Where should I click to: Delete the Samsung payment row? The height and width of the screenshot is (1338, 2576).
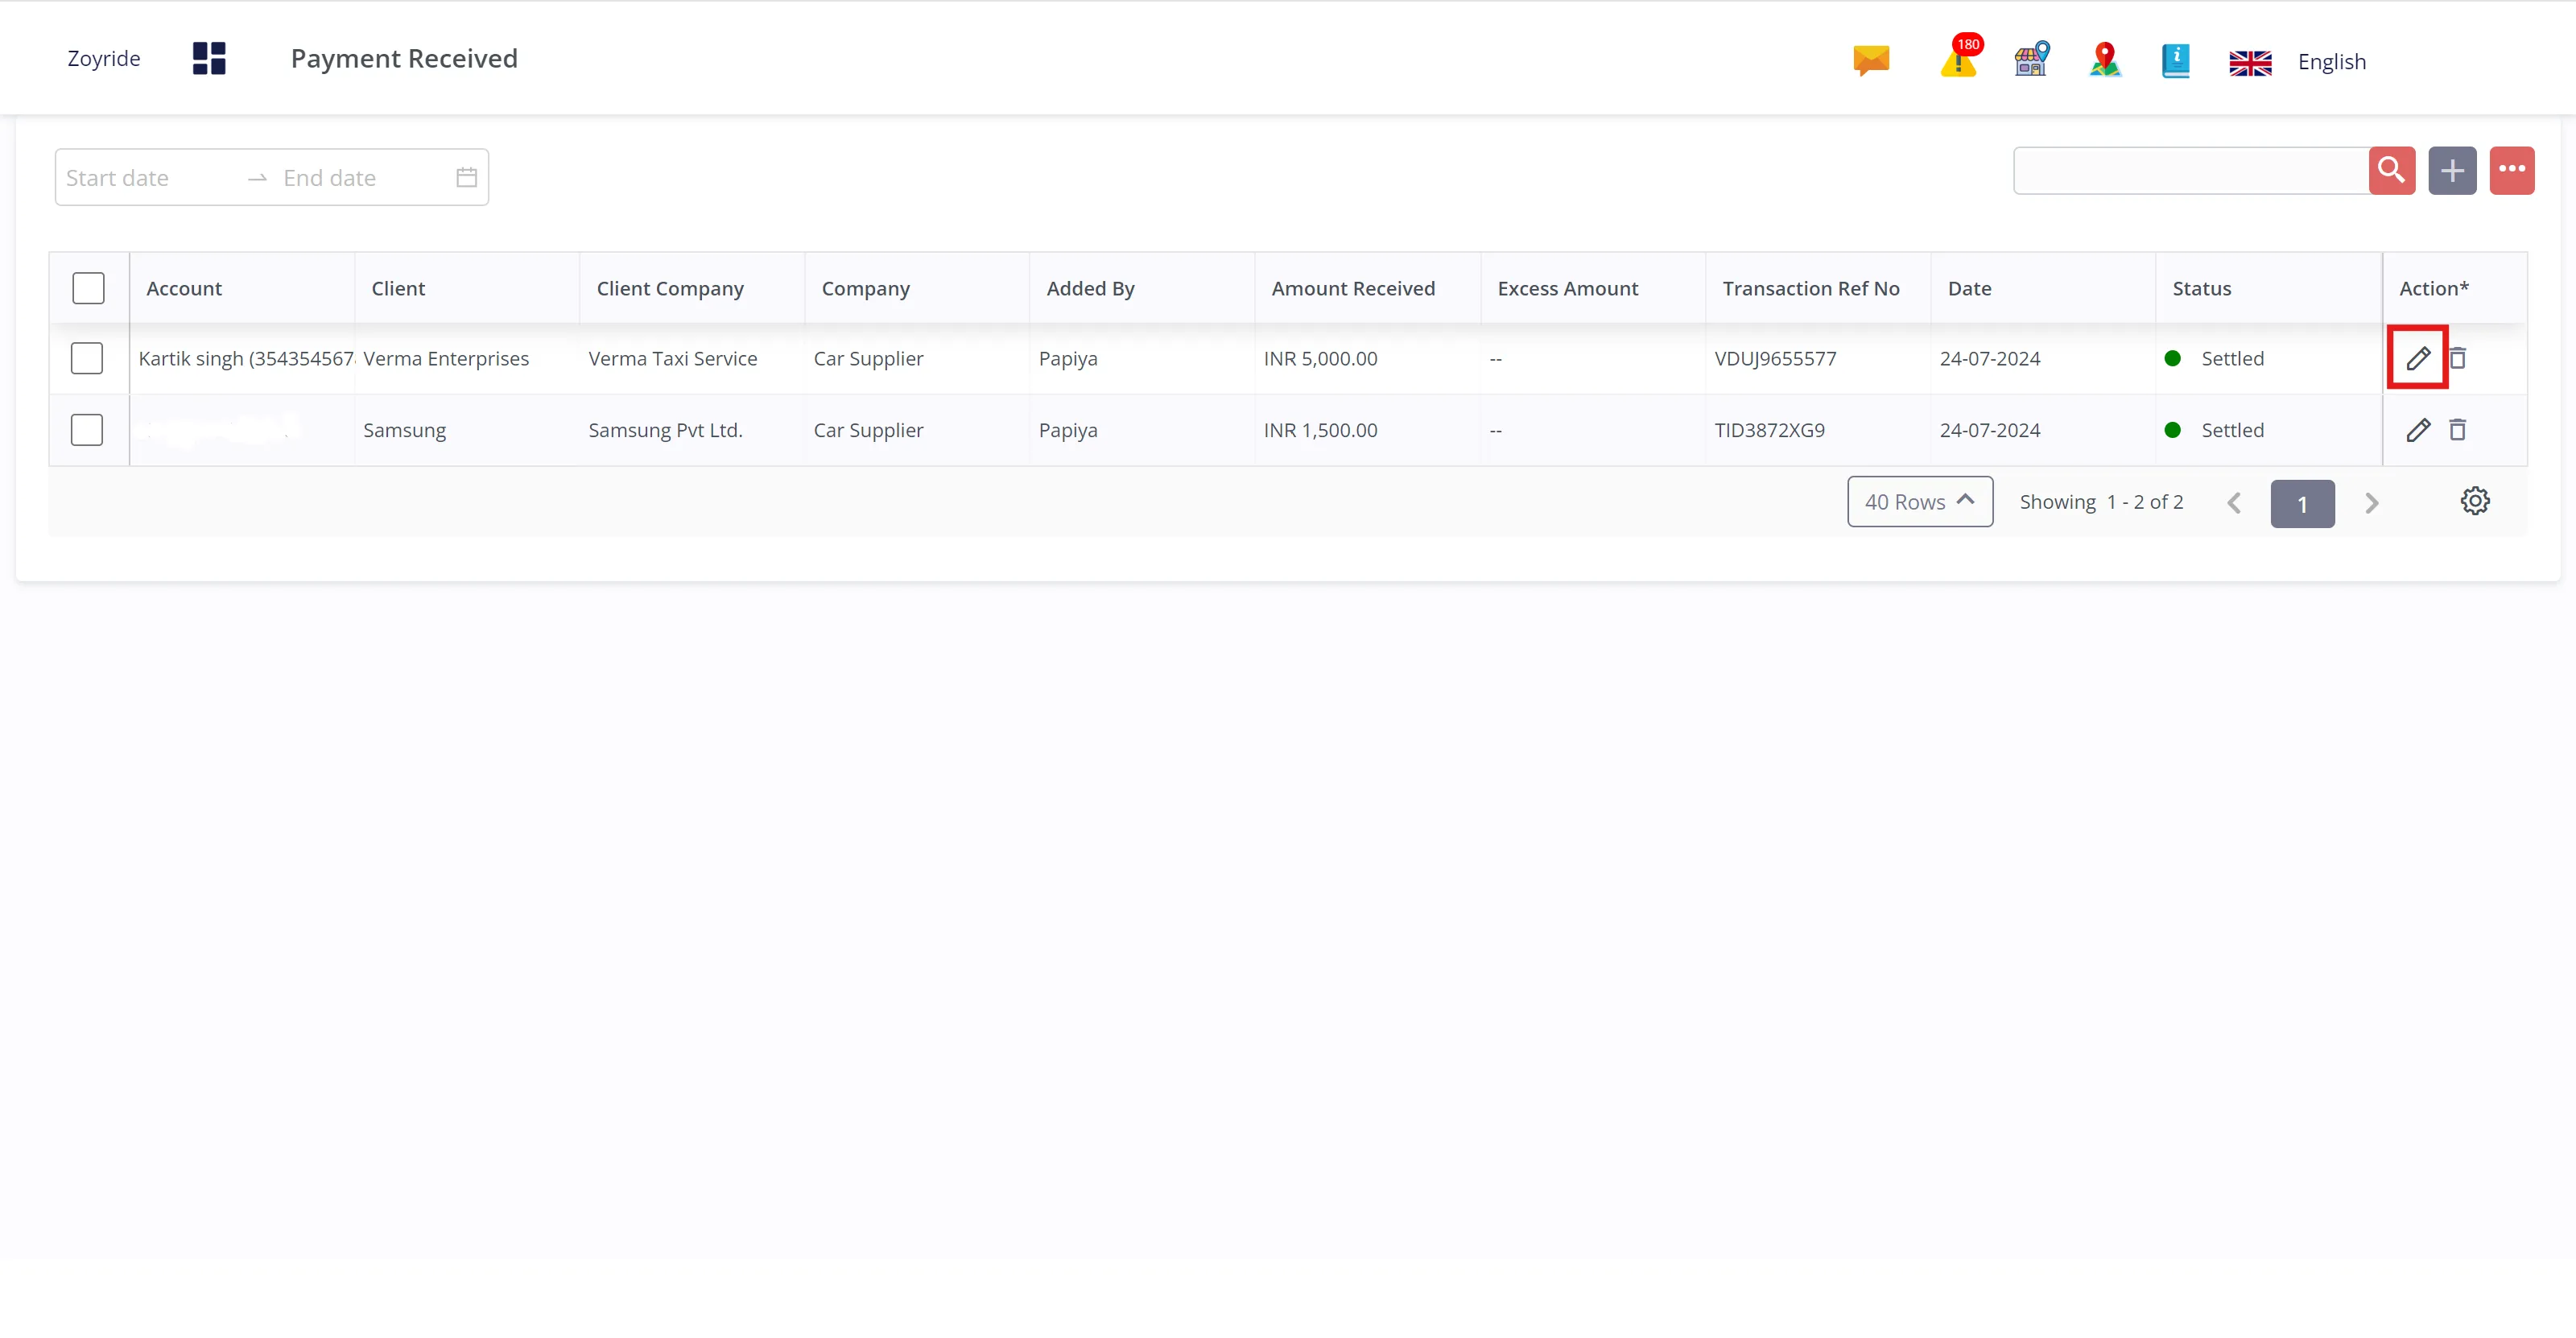[2458, 429]
